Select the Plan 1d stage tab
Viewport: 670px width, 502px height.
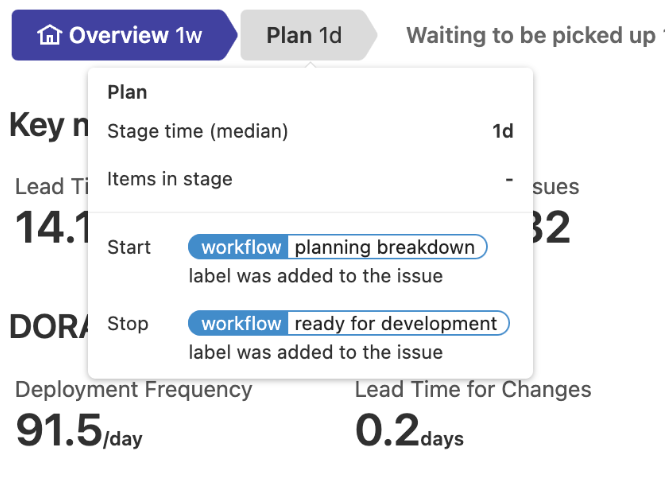click(x=309, y=35)
